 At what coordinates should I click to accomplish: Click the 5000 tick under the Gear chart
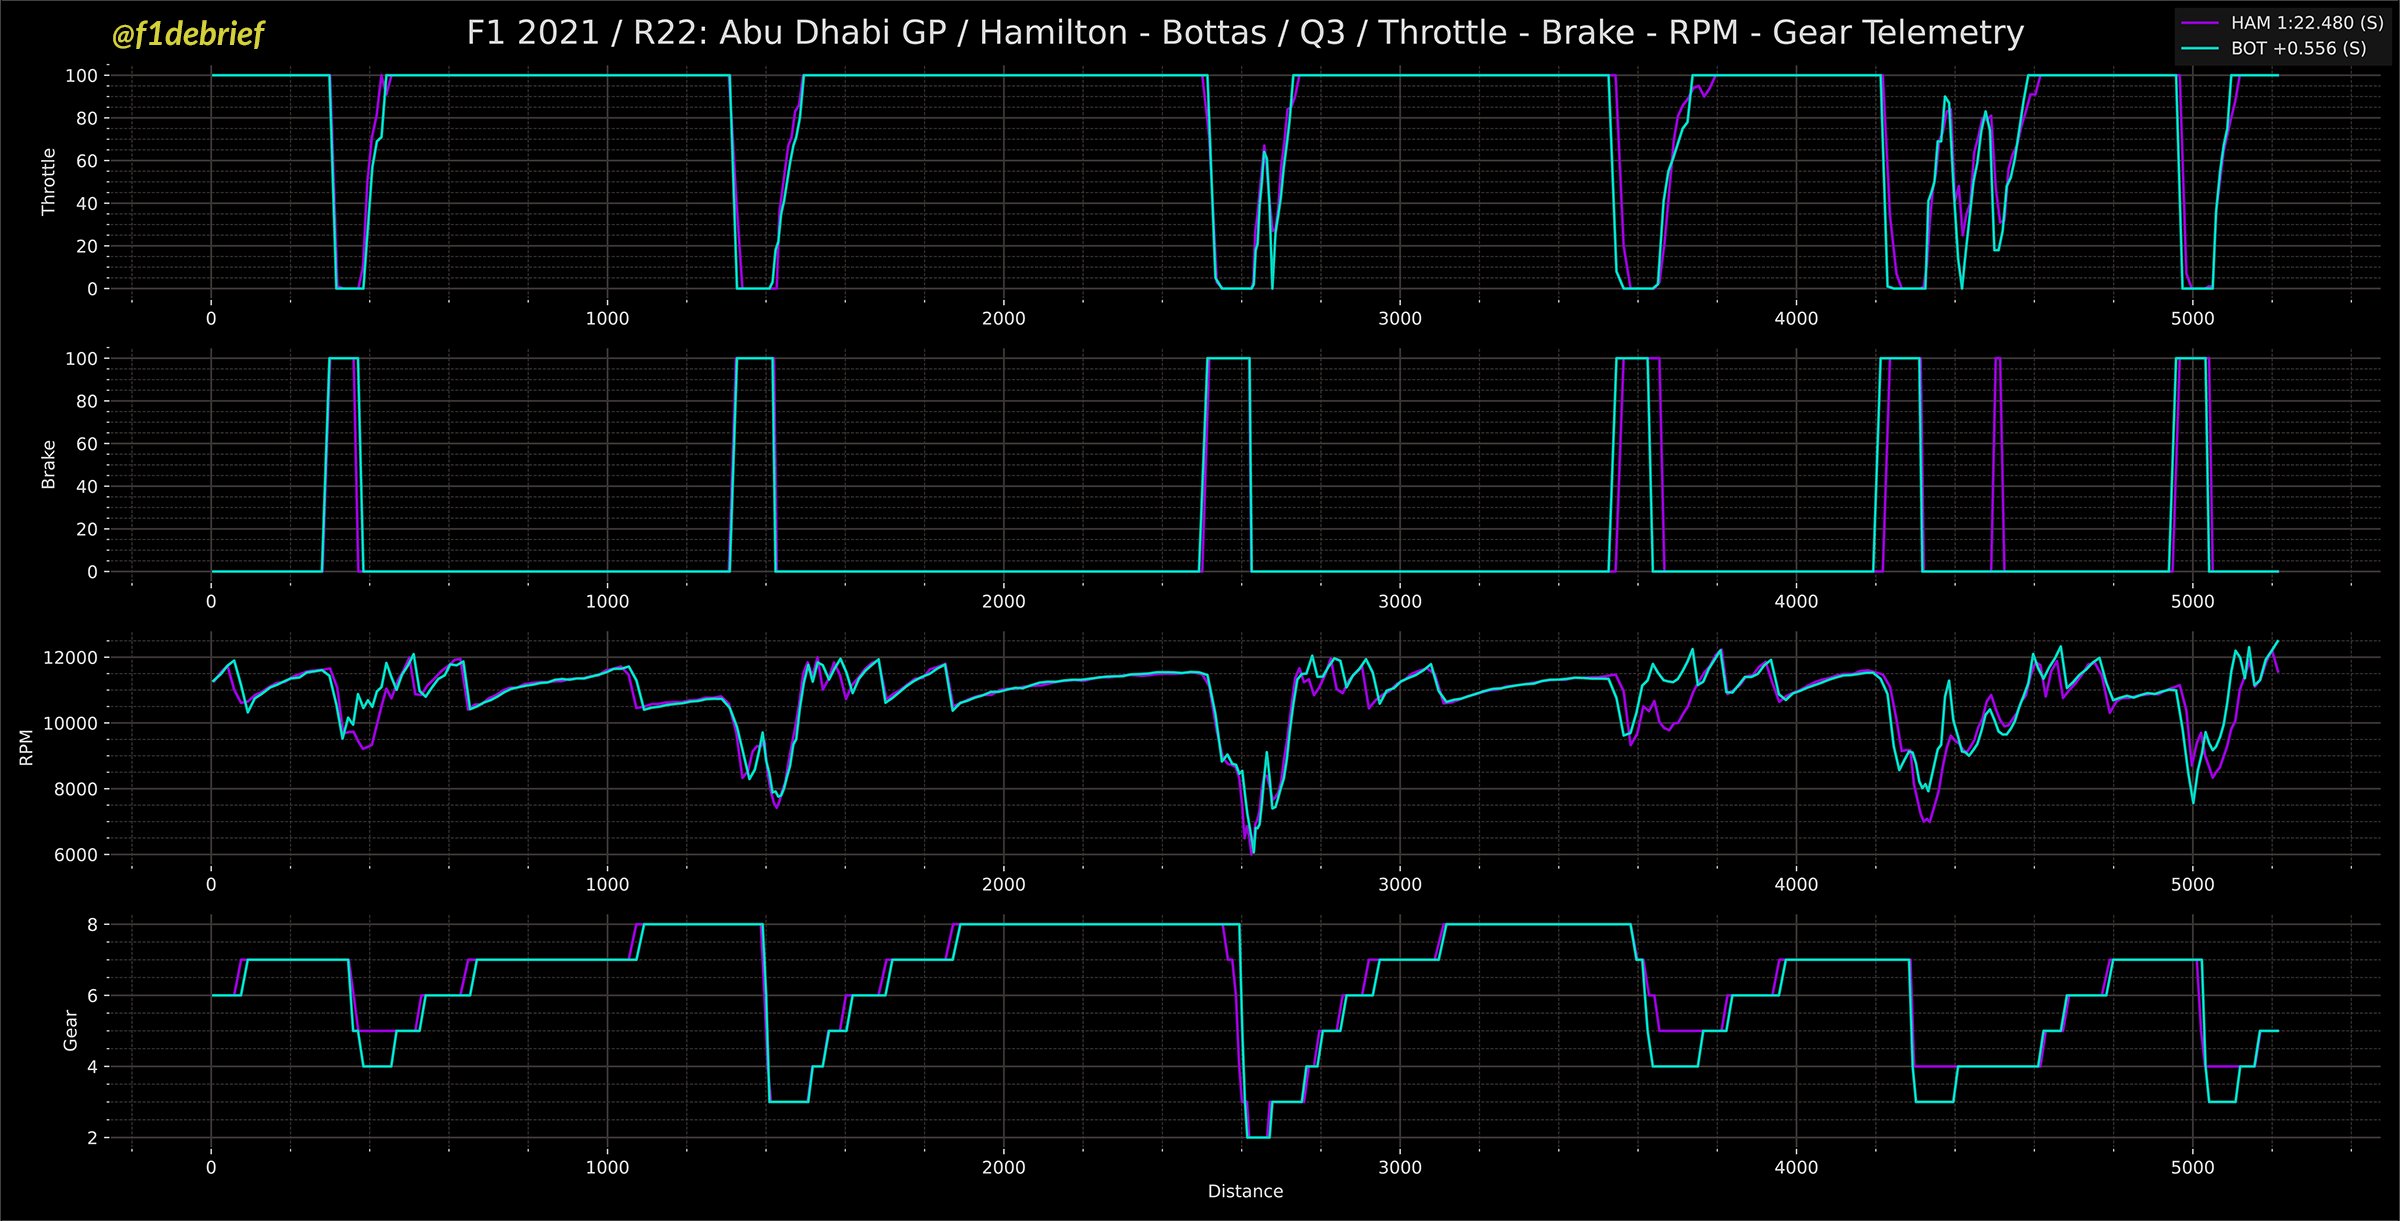pyautogui.click(x=2192, y=1167)
